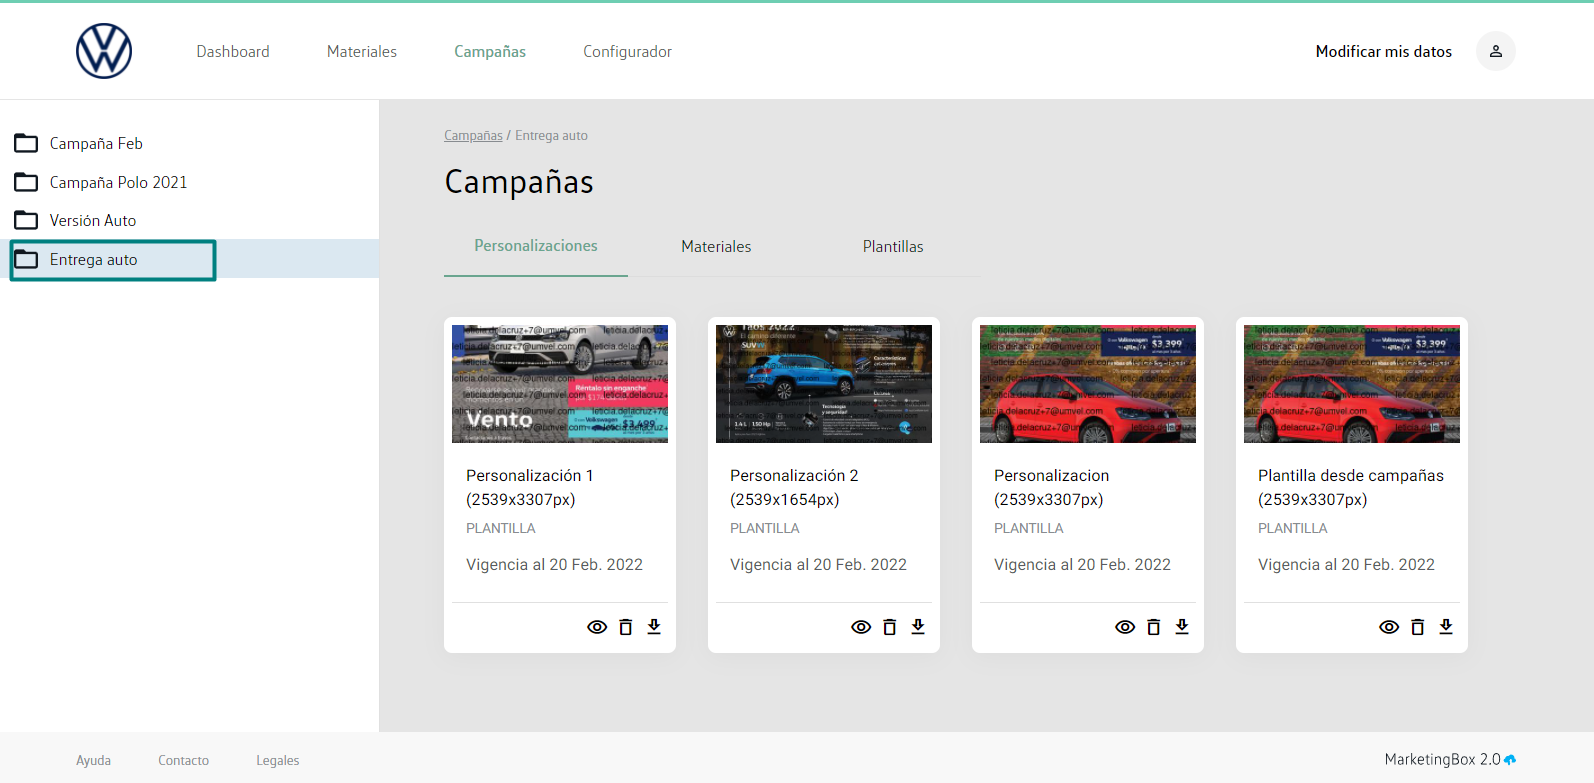Viewport: 1594px width, 783px height.
Task: Preview Personalización 2 with eye icon
Action: tap(861, 627)
